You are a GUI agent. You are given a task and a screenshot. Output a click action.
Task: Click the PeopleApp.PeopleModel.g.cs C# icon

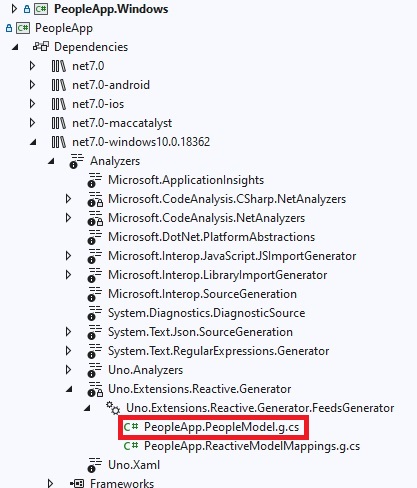pyautogui.click(x=131, y=427)
